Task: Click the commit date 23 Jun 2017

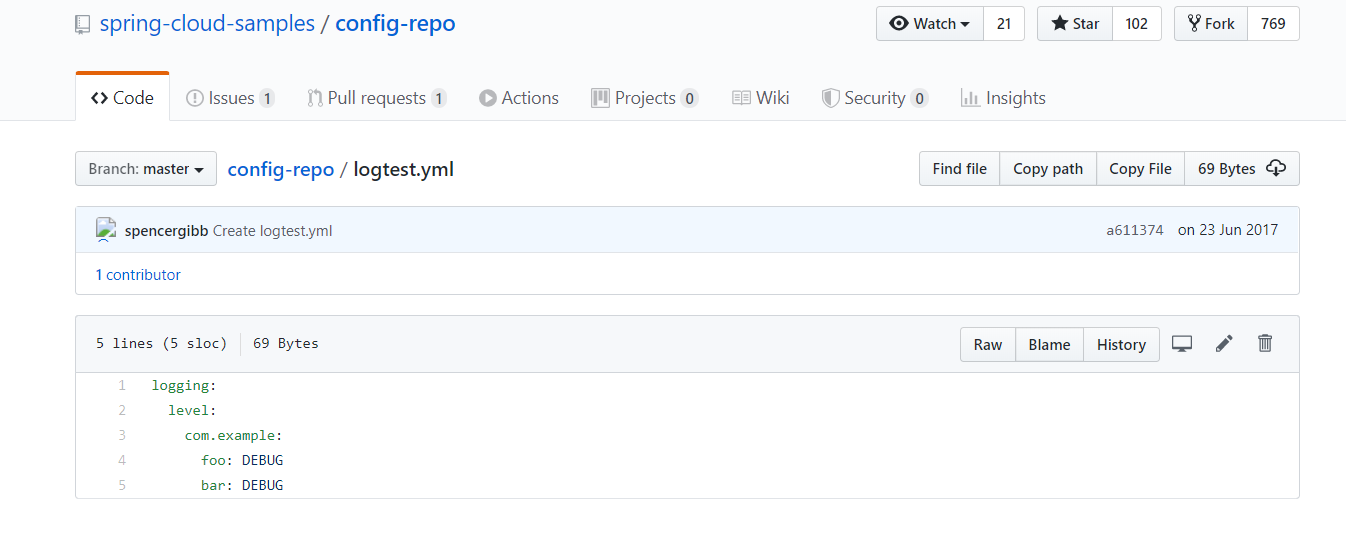Action: 1228,230
